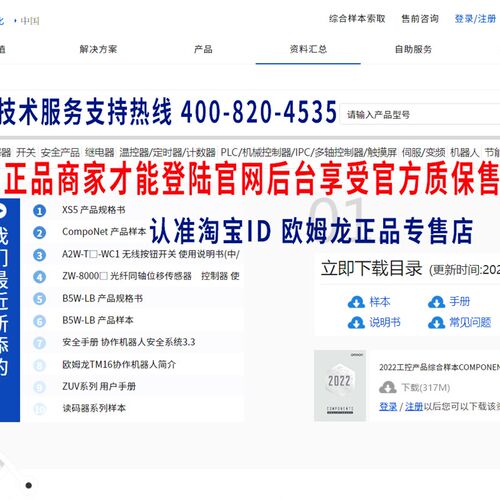This screenshot has height=500, width=500.
Task: Select the 资料汇总 navigation tab
Action: click(x=308, y=49)
